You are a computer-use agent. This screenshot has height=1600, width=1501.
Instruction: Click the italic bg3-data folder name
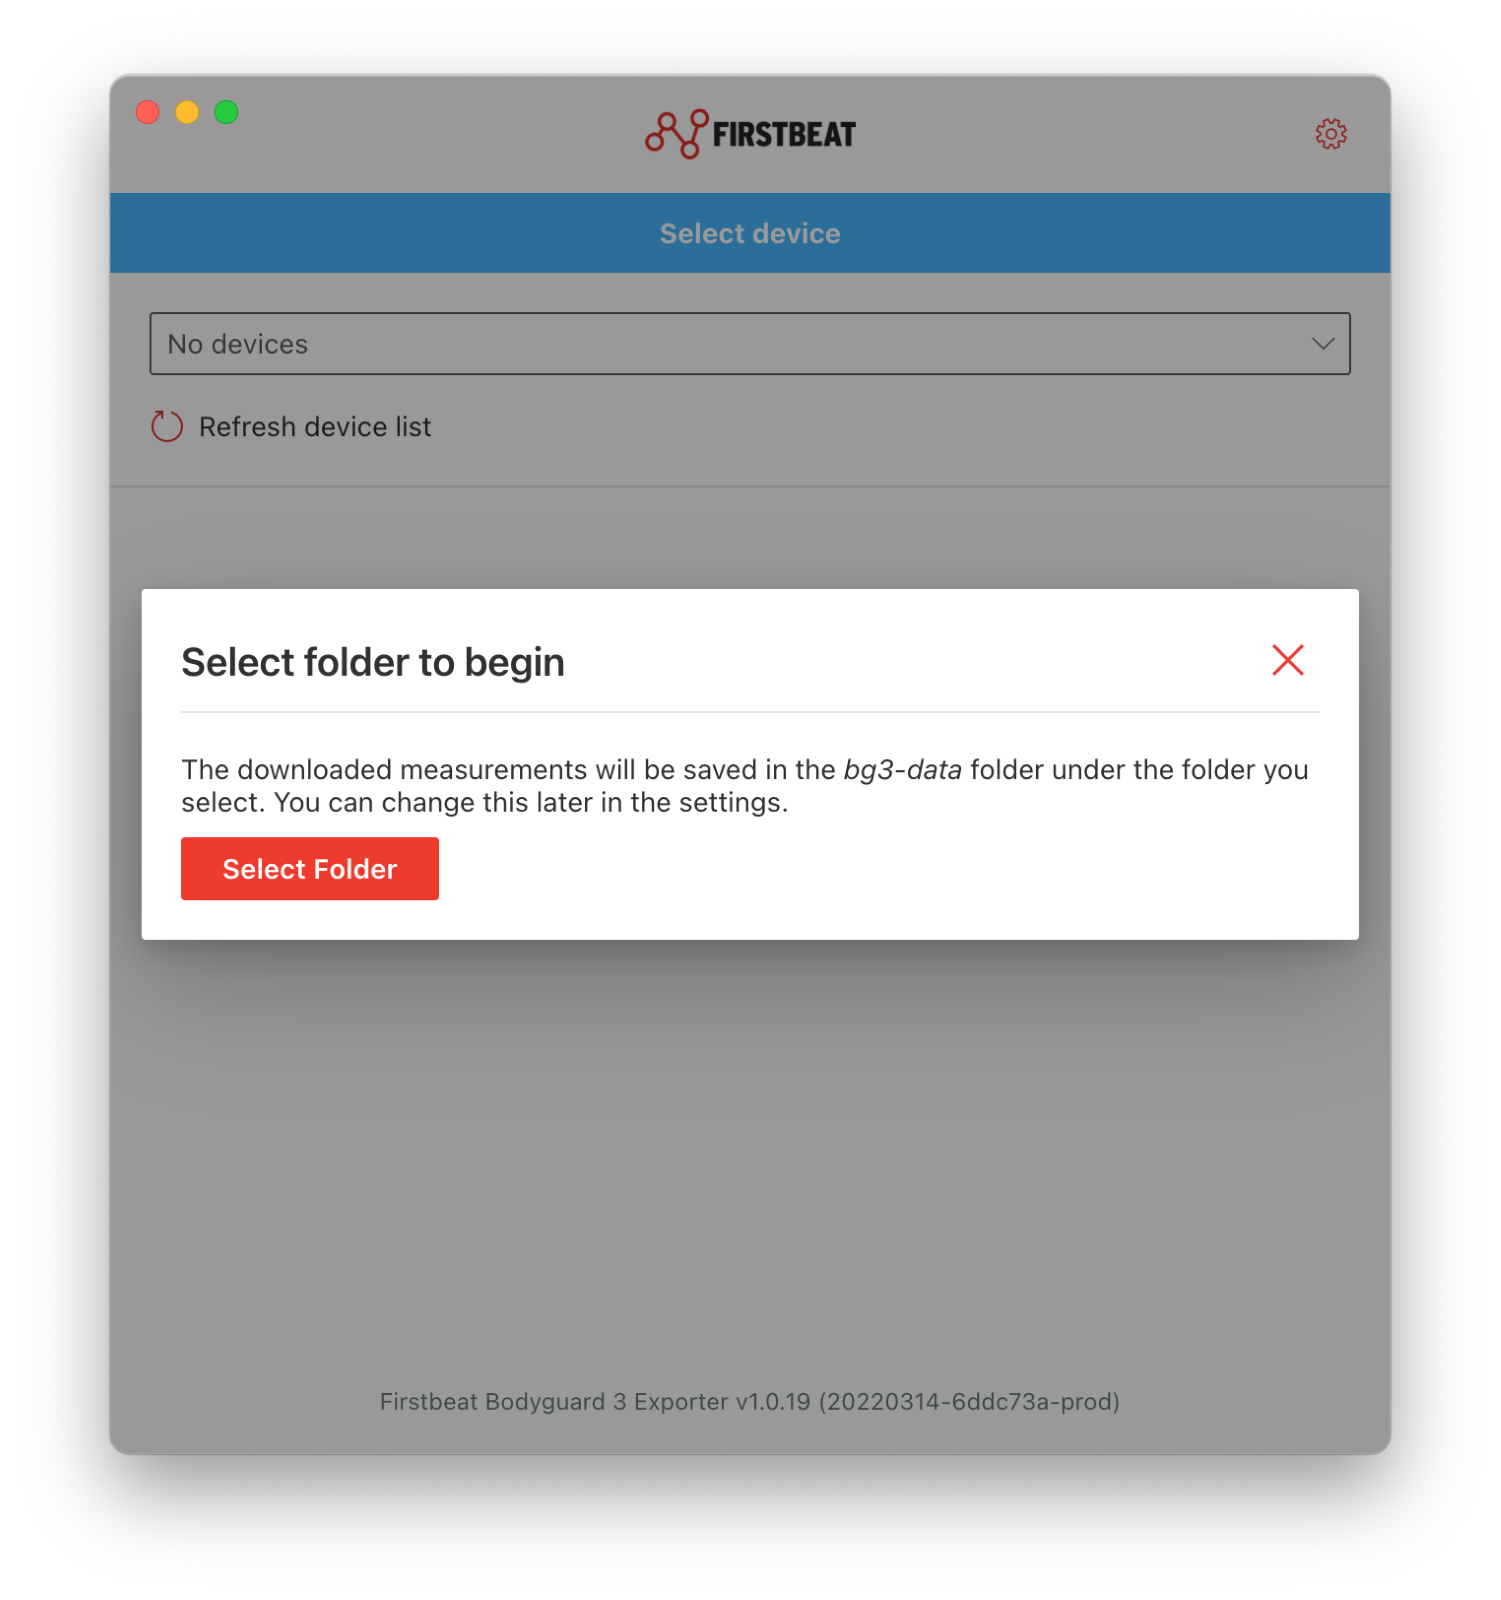pyautogui.click(x=903, y=770)
